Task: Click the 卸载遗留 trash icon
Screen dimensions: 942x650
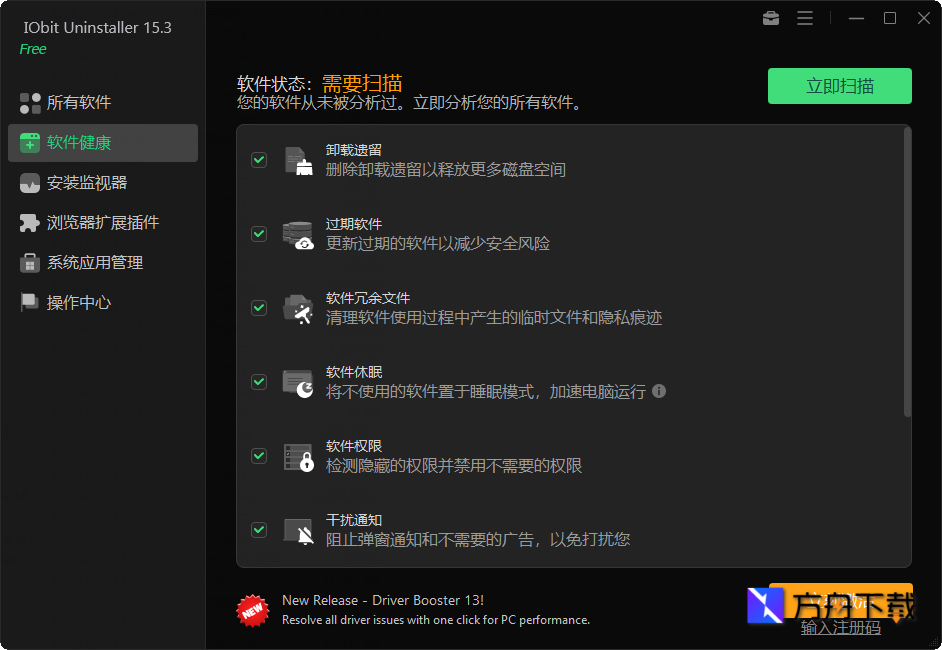Action: 298,159
